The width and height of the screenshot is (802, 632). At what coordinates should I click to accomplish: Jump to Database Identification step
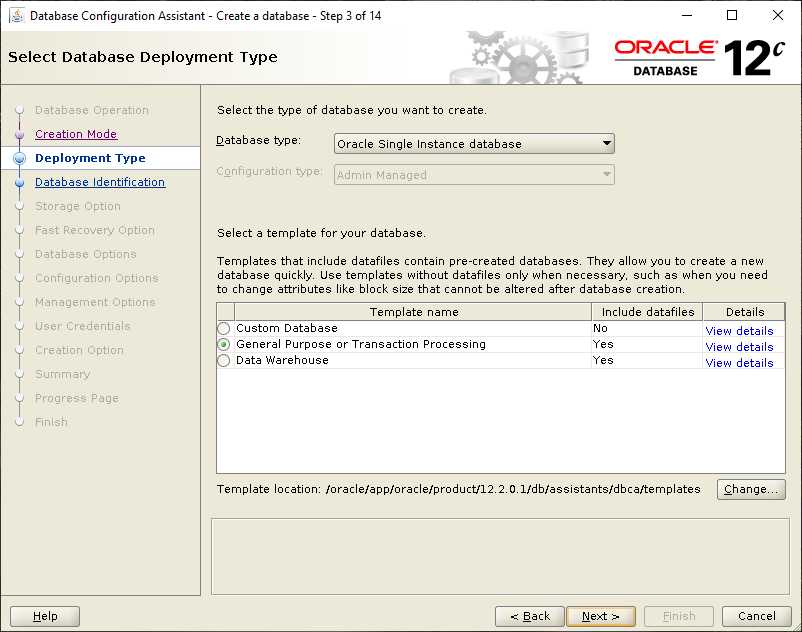[x=100, y=182]
